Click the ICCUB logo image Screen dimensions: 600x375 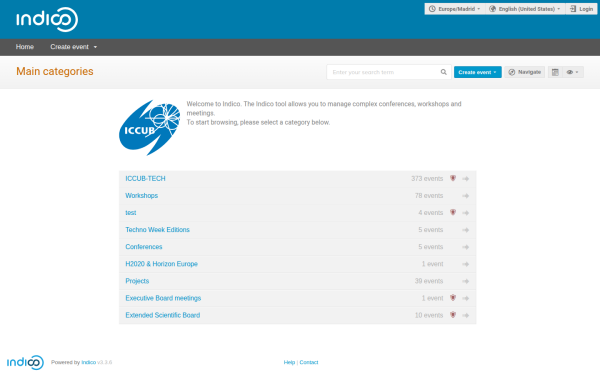click(x=150, y=127)
